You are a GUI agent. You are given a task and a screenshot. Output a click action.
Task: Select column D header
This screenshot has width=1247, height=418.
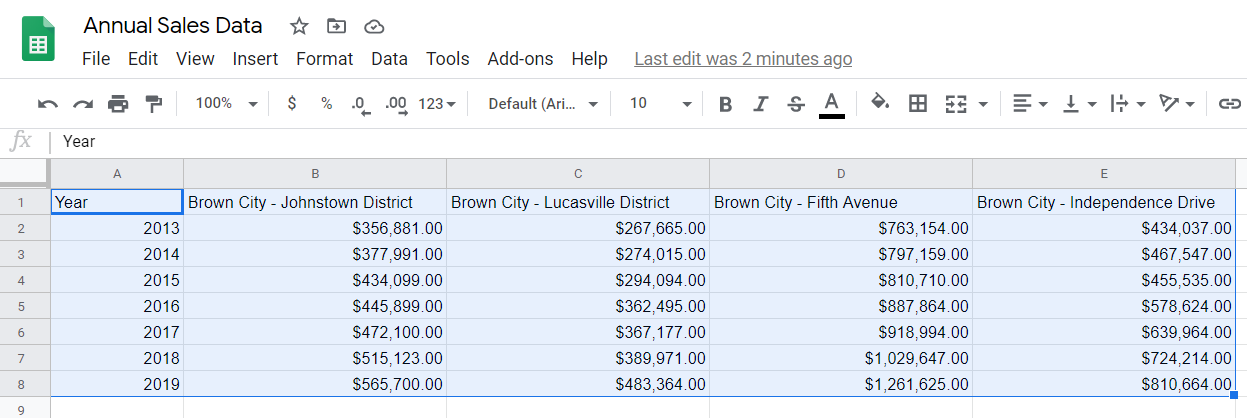[x=841, y=174]
